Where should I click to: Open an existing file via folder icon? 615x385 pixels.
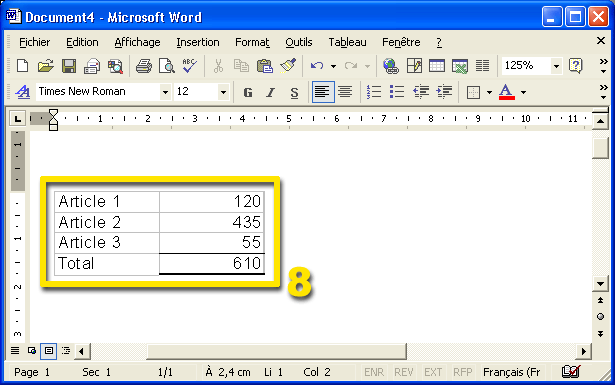click(45, 66)
